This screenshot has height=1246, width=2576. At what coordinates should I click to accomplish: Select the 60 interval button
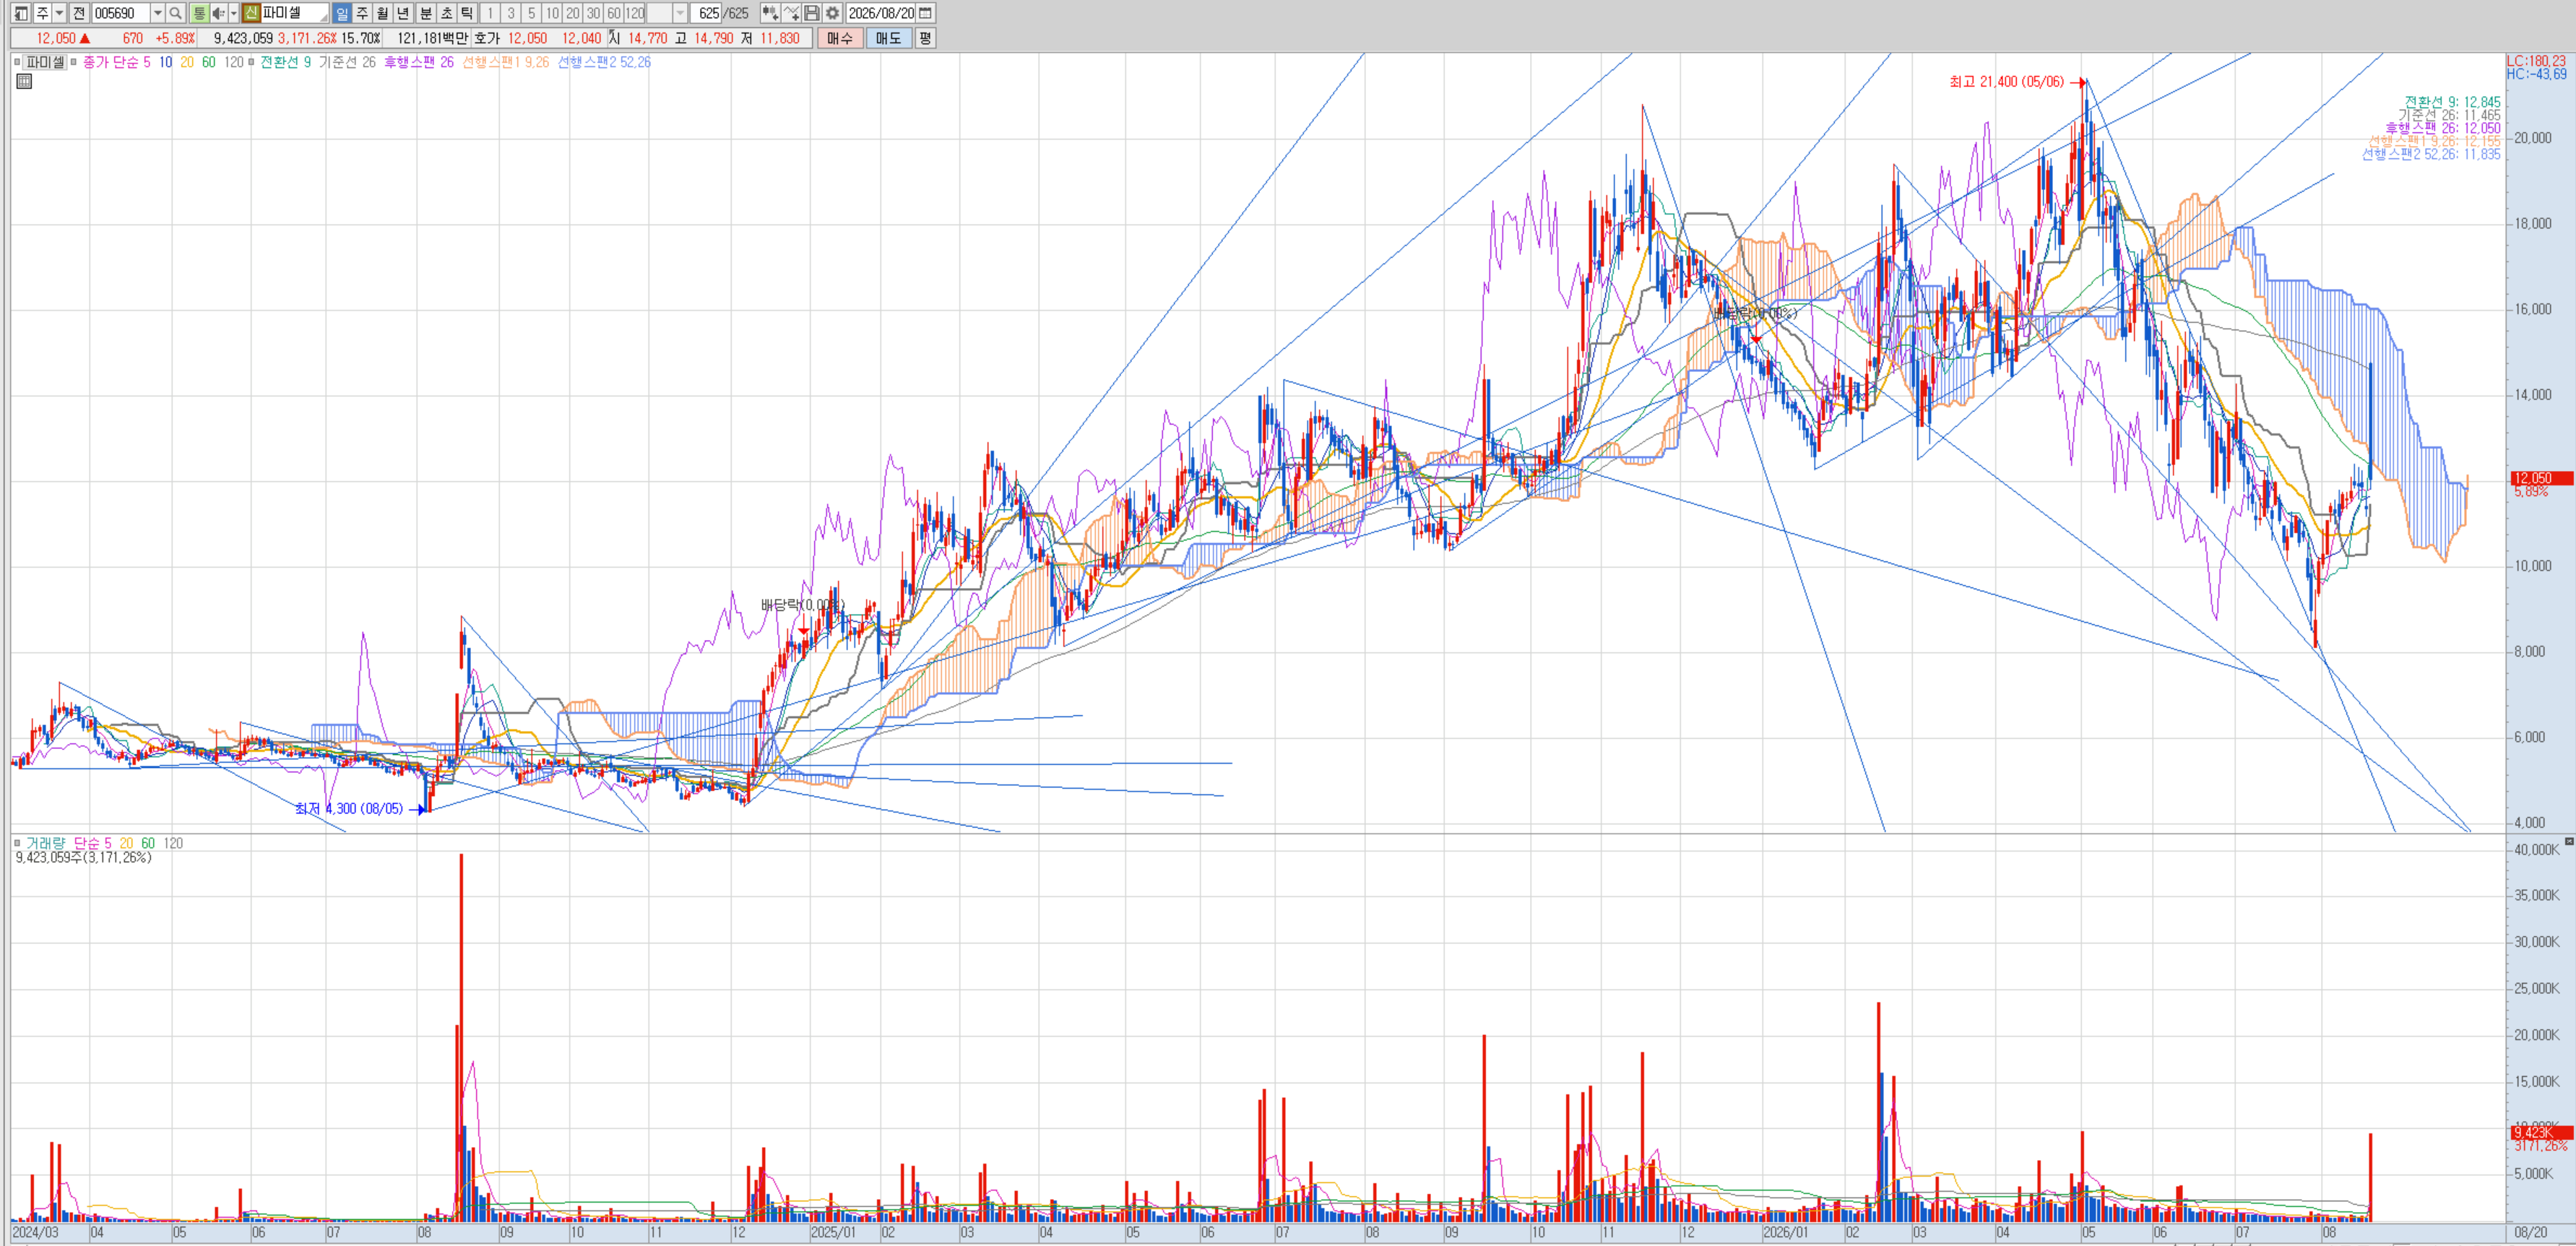click(x=614, y=13)
